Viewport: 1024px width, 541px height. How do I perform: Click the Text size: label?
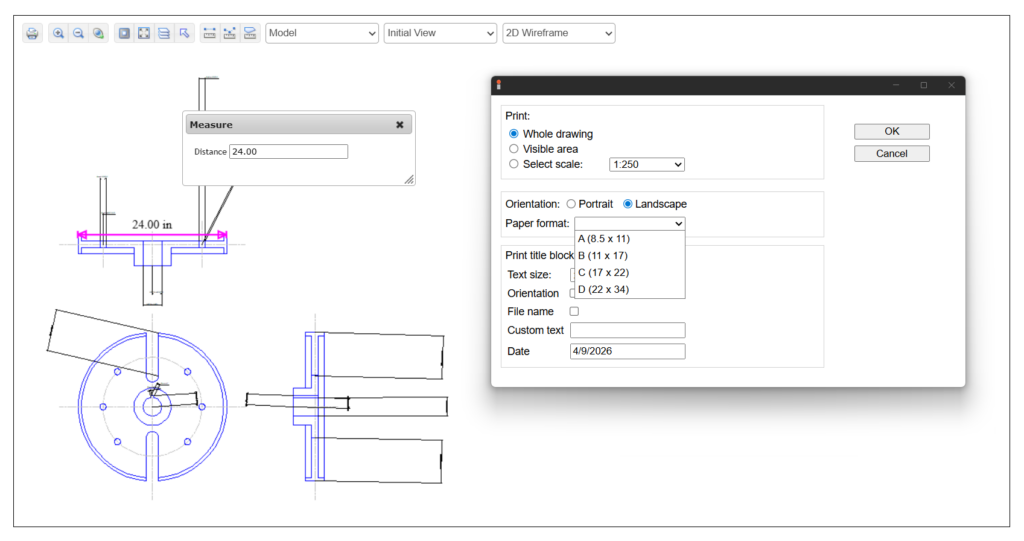529,275
